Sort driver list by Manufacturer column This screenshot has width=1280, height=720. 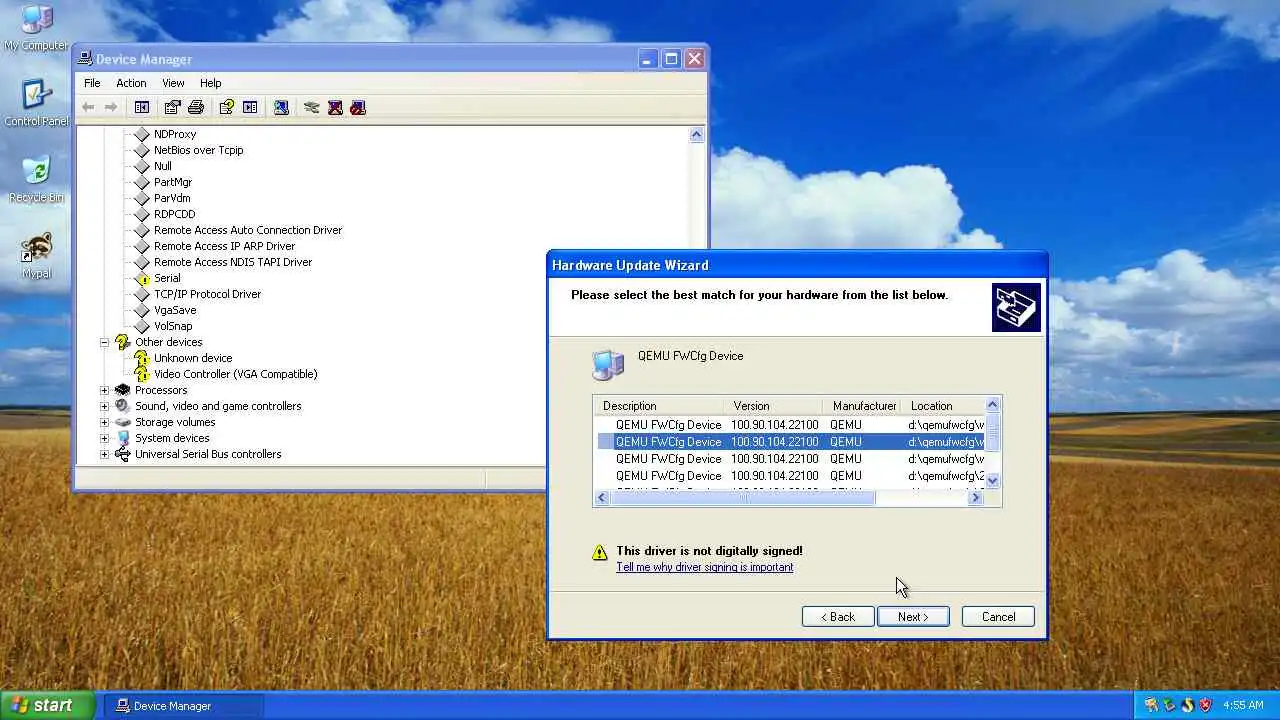pyautogui.click(x=862, y=406)
